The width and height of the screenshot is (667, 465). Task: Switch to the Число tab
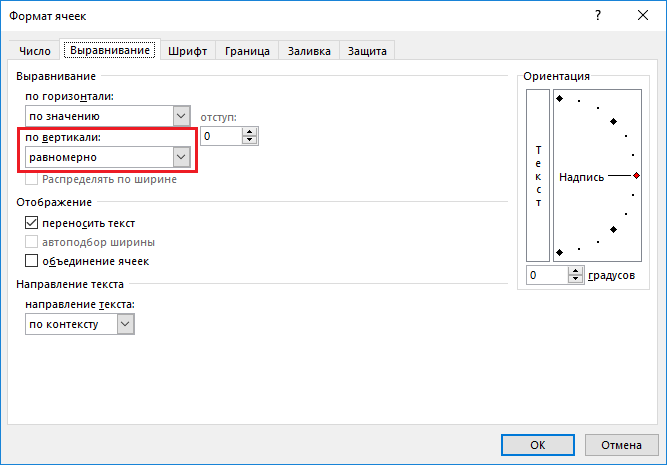(x=35, y=51)
